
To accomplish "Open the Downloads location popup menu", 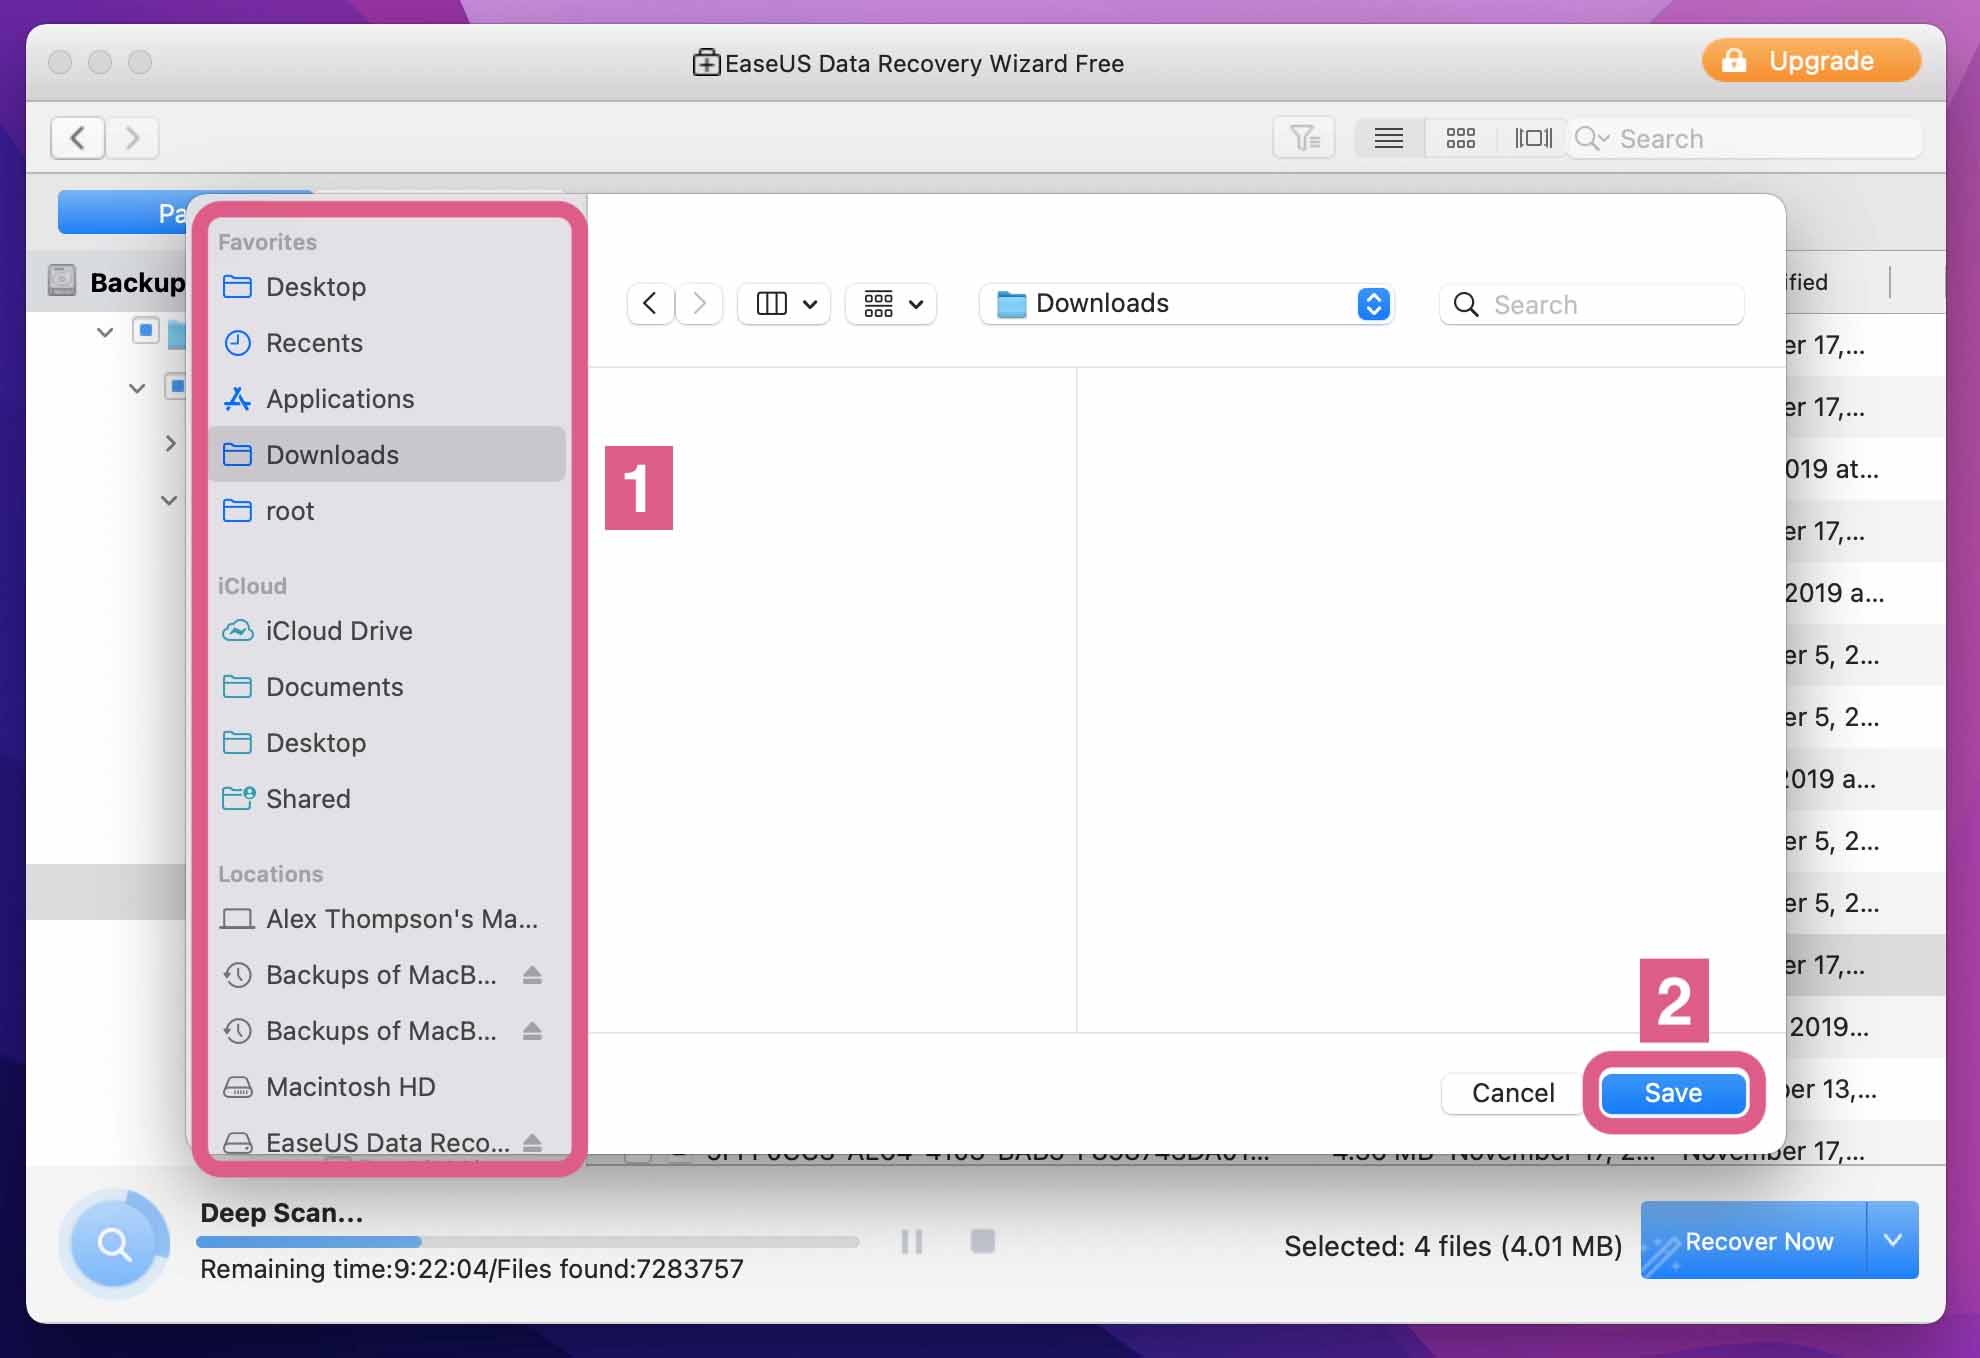I will click(x=1187, y=303).
